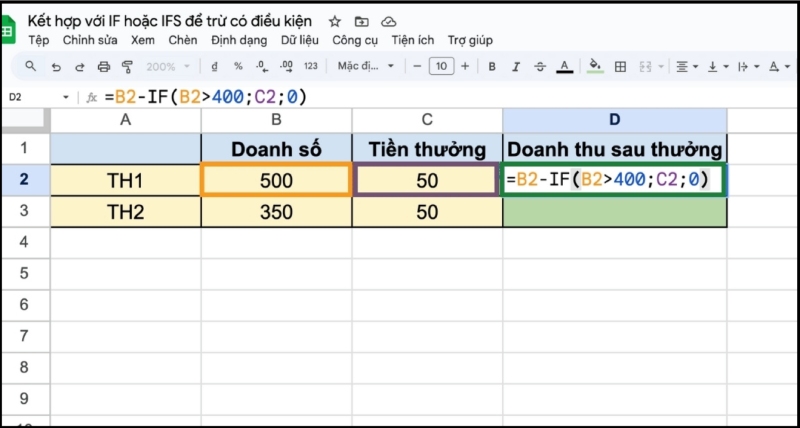Click the Google Sheets home icon

[7, 30]
